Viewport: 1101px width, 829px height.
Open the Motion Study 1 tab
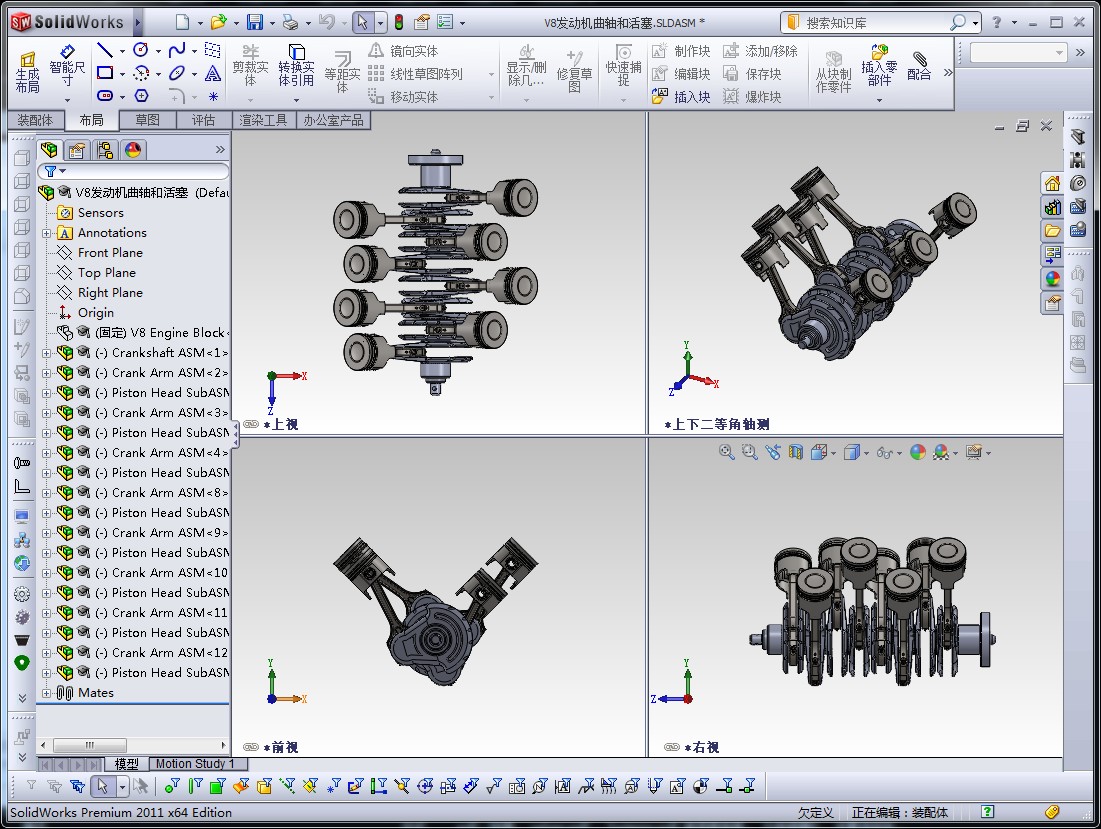pyautogui.click(x=196, y=763)
